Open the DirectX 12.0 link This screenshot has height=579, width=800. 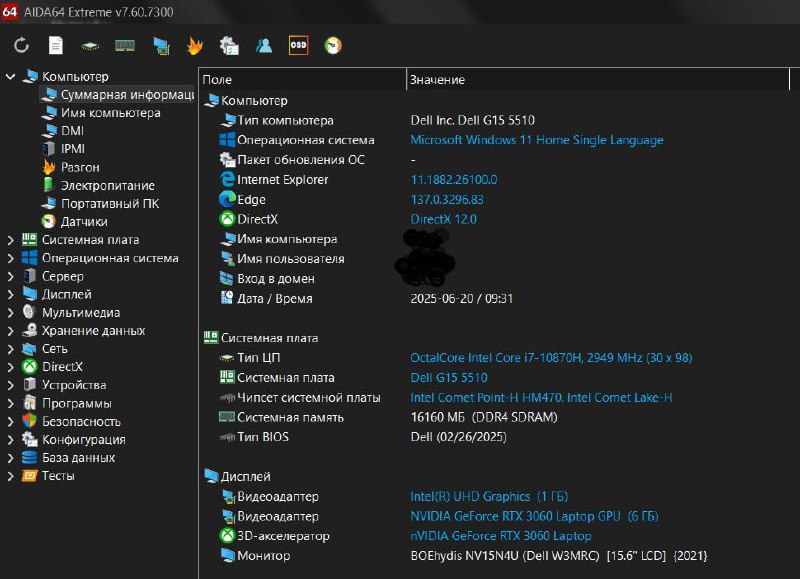[x=444, y=219]
